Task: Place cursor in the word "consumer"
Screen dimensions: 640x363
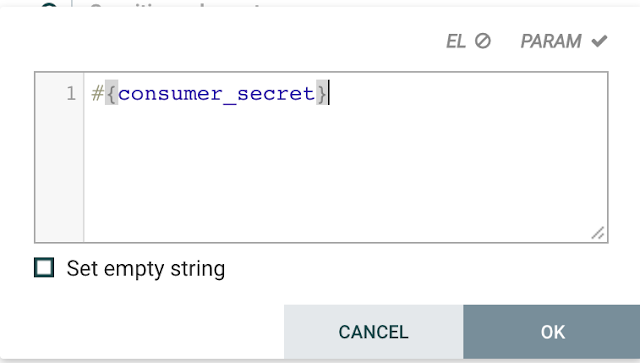Action: point(170,94)
